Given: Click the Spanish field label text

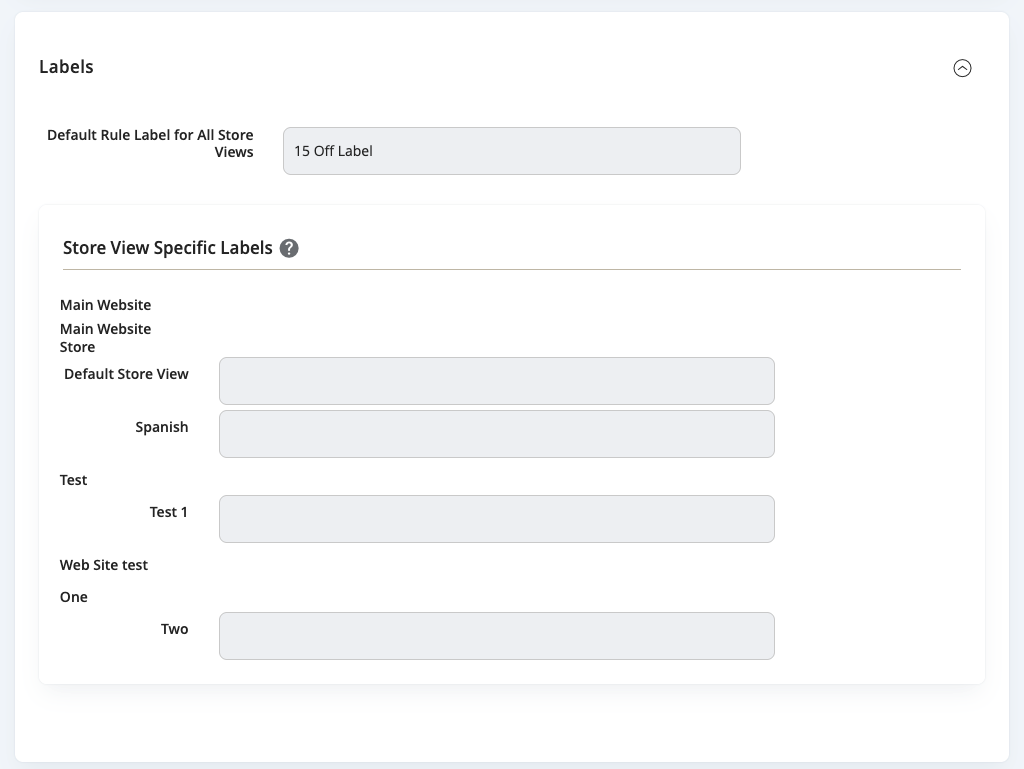Looking at the screenshot, I should [162, 427].
